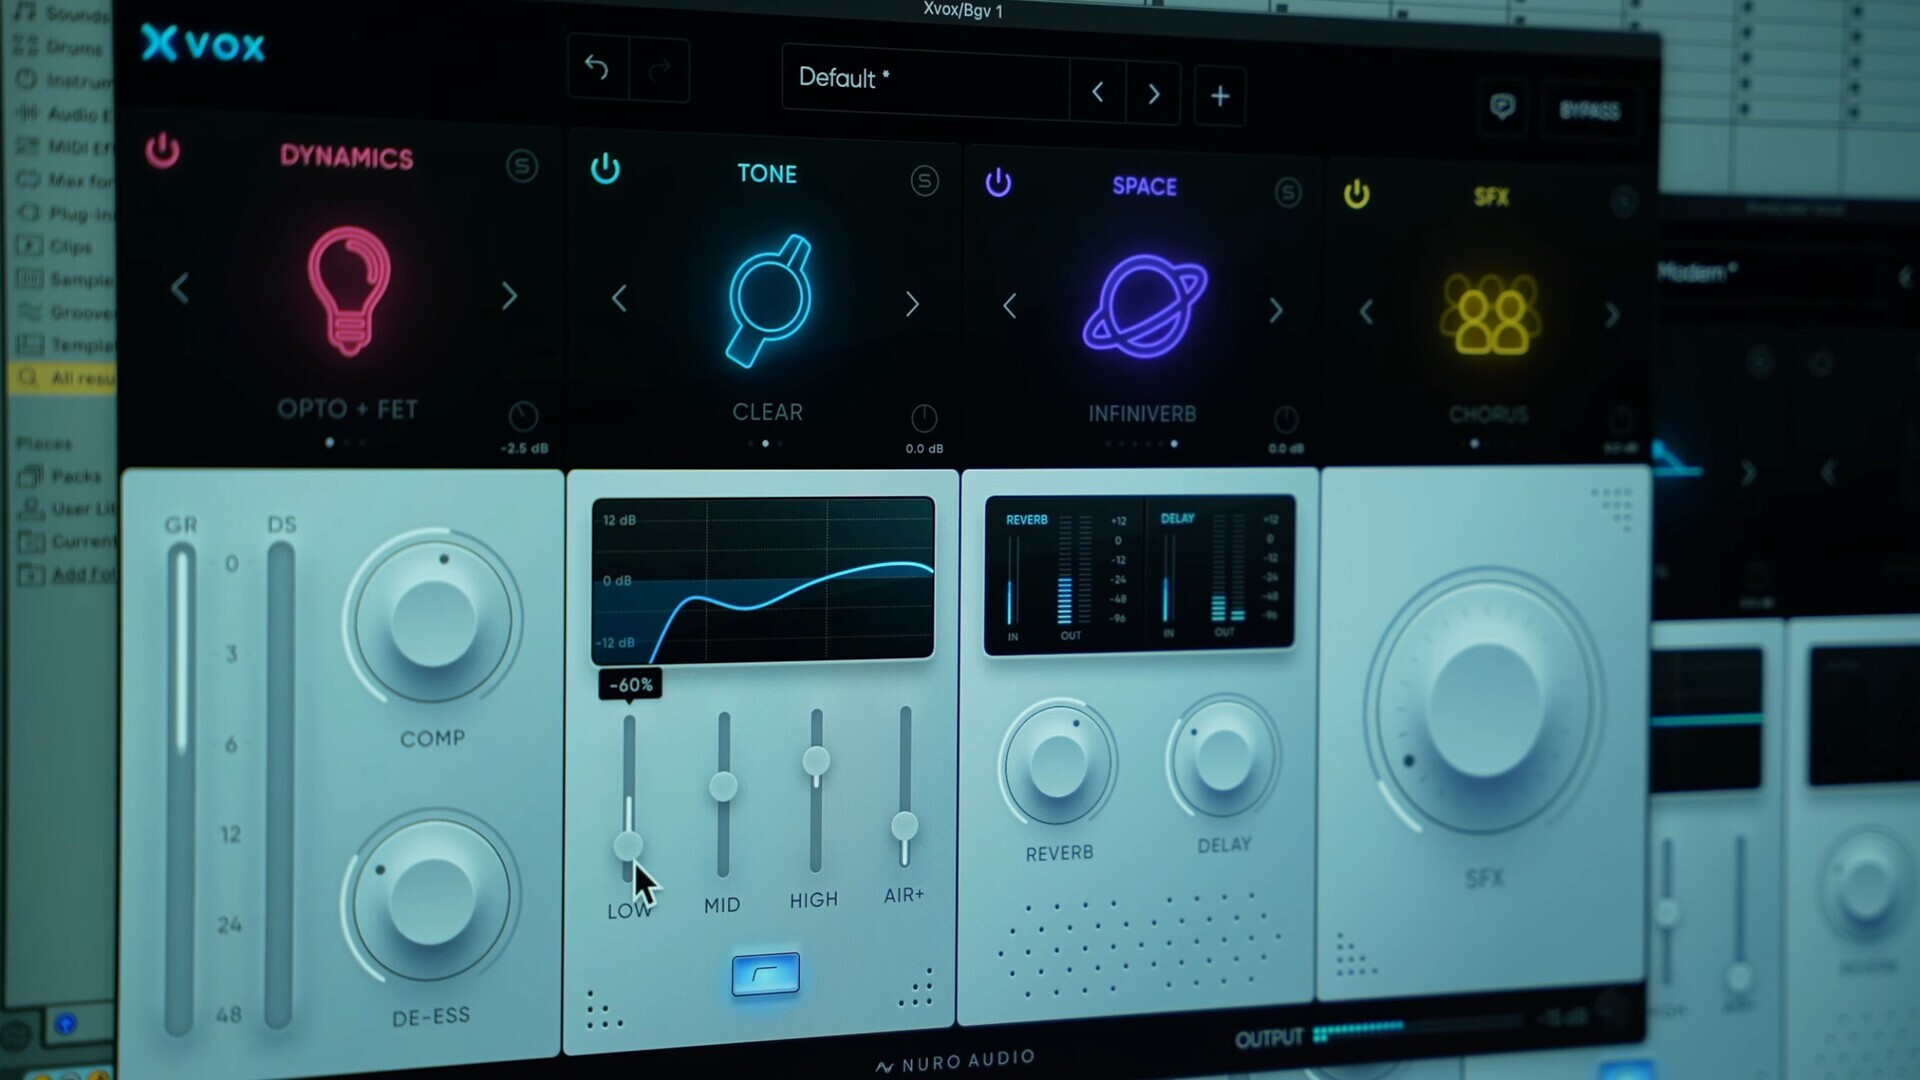Click the X vox logo
Image resolution: width=1920 pixels, height=1080 pixels.
(x=203, y=44)
